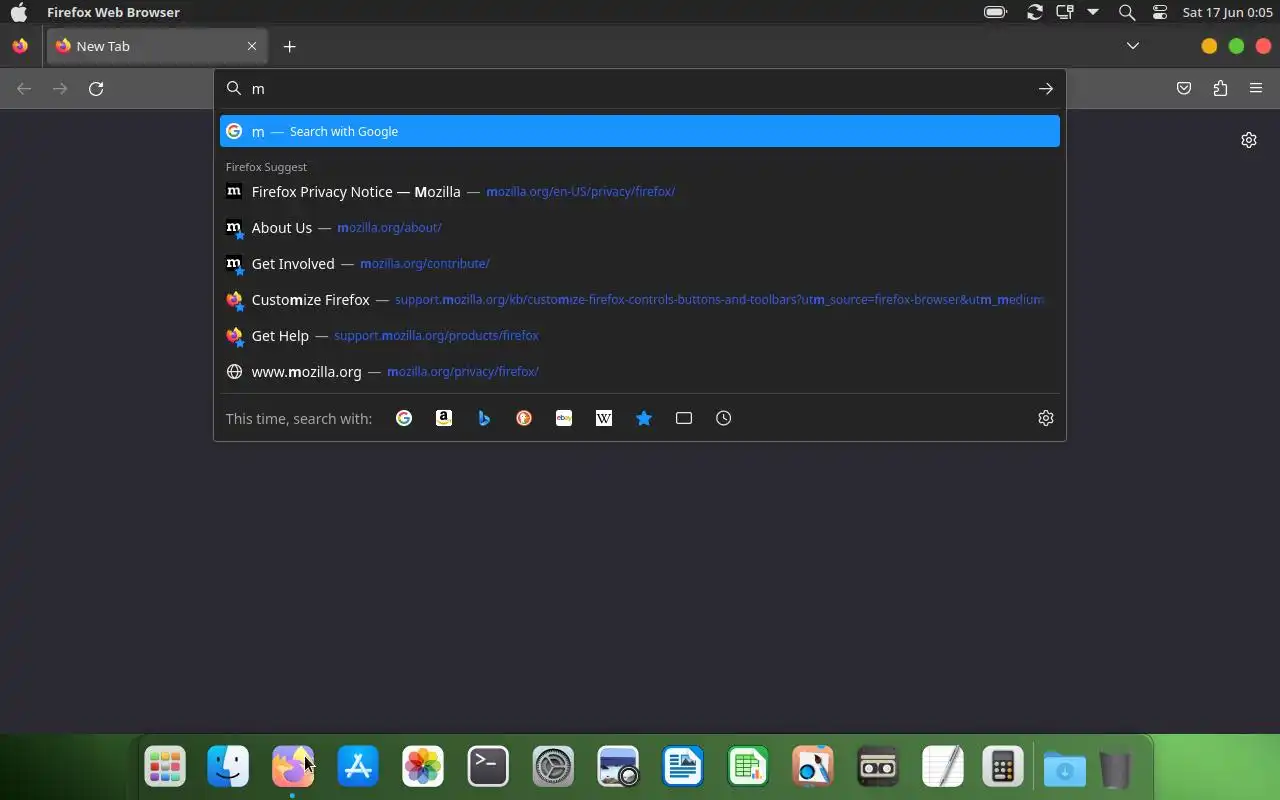This screenshot has height=800, width=1280.
Task: Search this time with Wikipedia
Action: (604, 418)
